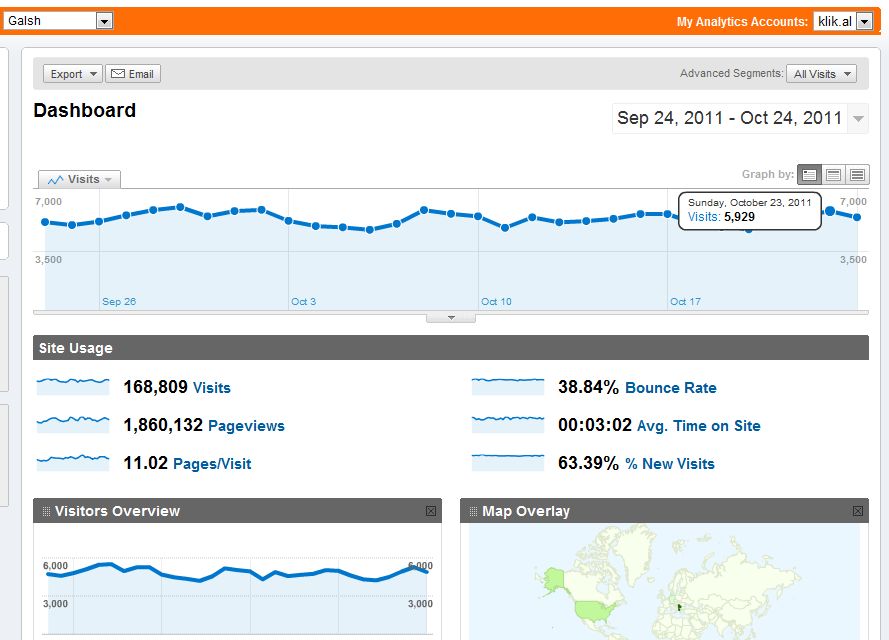Open the Visits report link
The height and width of the screenshot is (640, 889).
pyautogui.click(x=211, y=388)
